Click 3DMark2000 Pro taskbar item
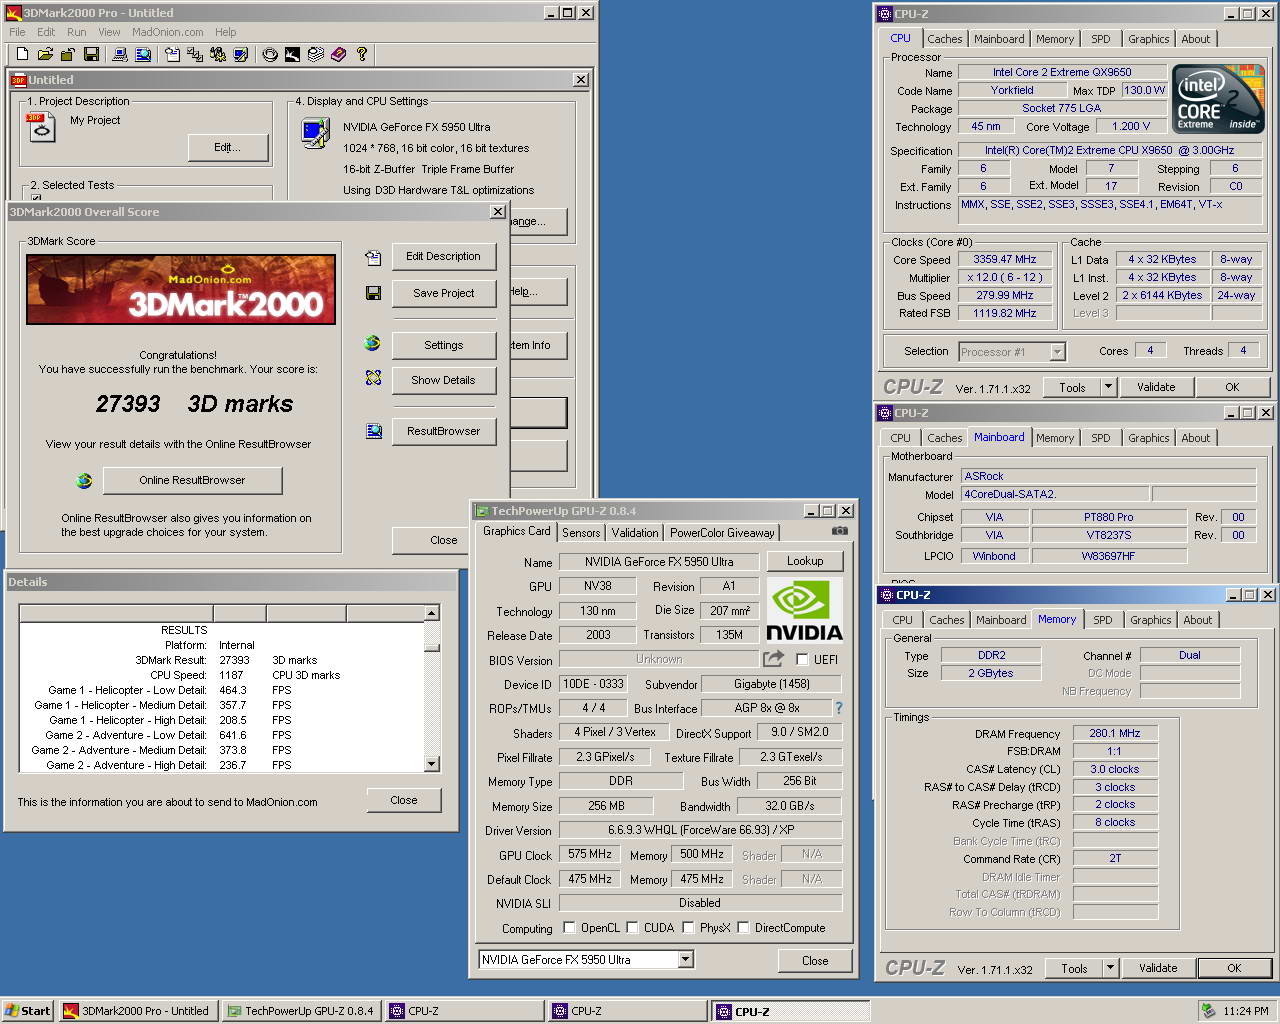The width and height of the screenshot is (1280, 1024). tap(137, 1011)
